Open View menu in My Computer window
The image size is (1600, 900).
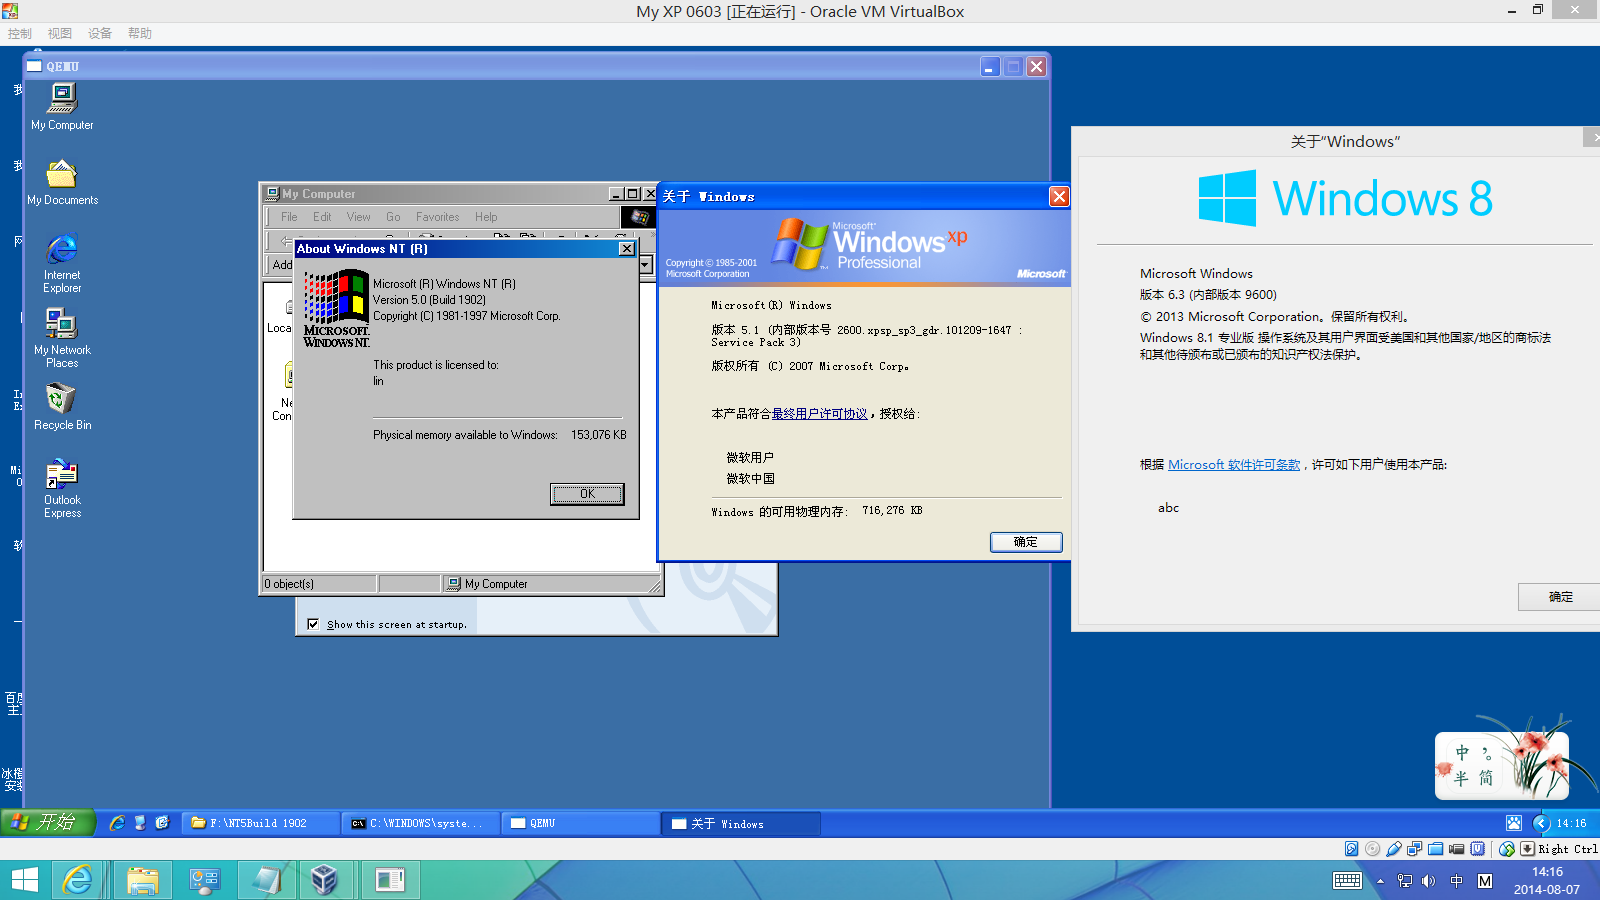coord(359,217)
